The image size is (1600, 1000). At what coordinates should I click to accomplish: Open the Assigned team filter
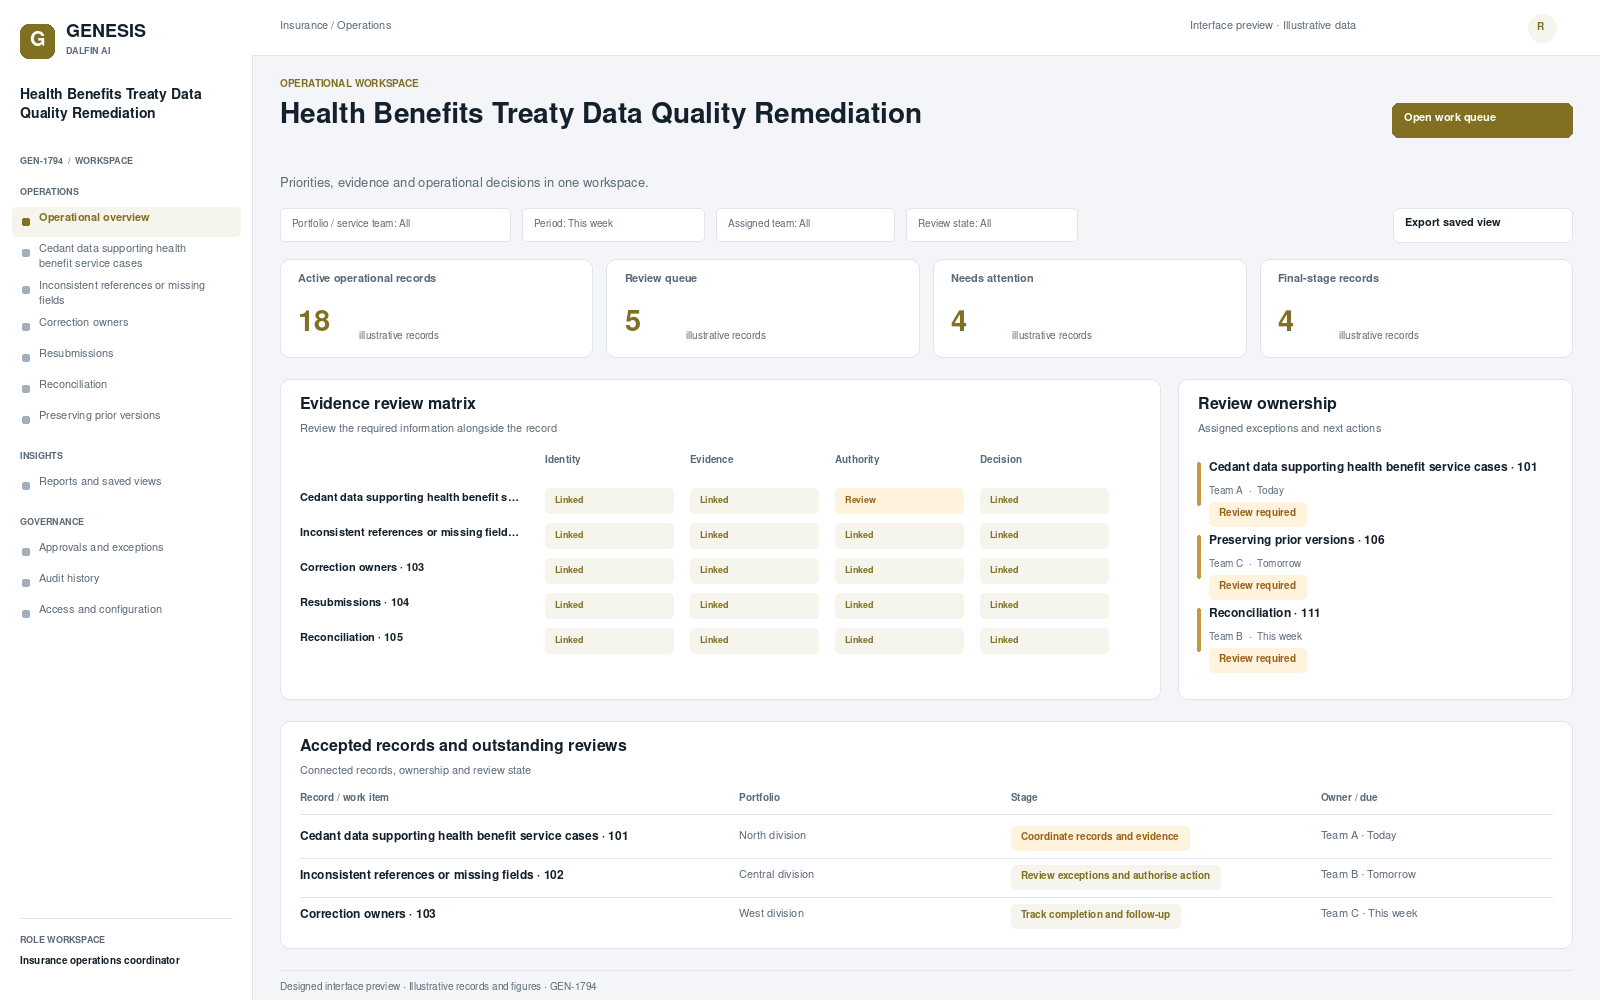(805, 225)
